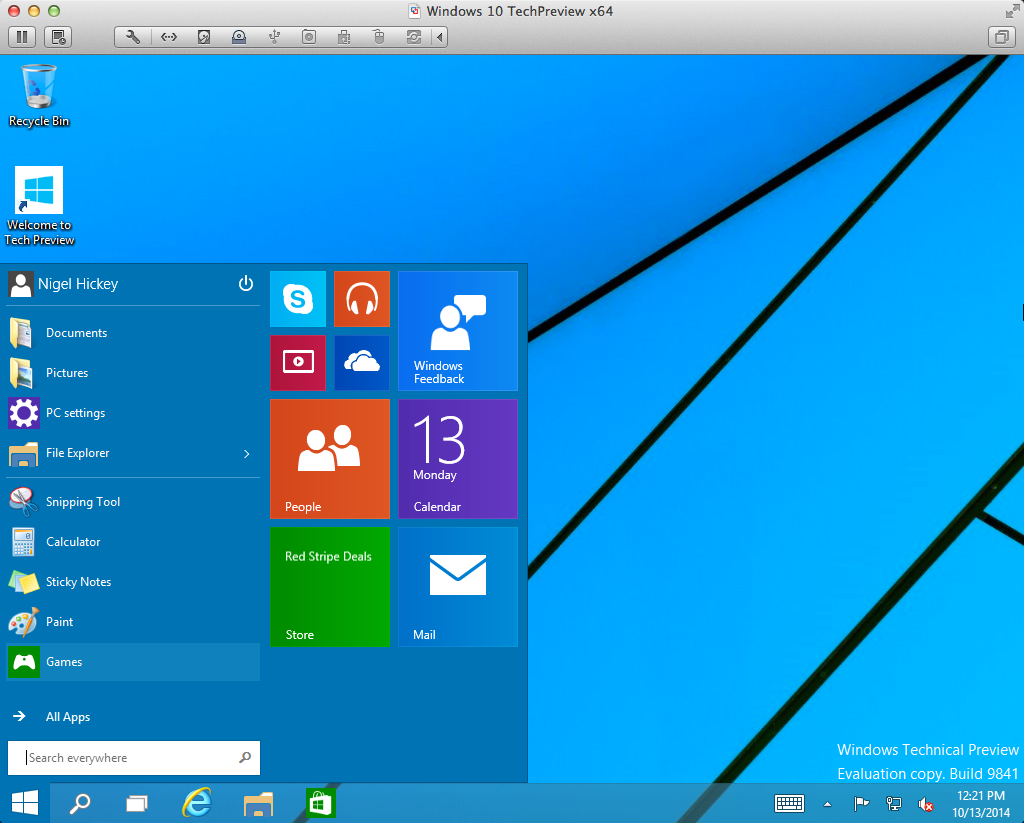This screenshot has width=1024, height=823.
Task: Open the Skype tile
Action: (x=298, y=299)
